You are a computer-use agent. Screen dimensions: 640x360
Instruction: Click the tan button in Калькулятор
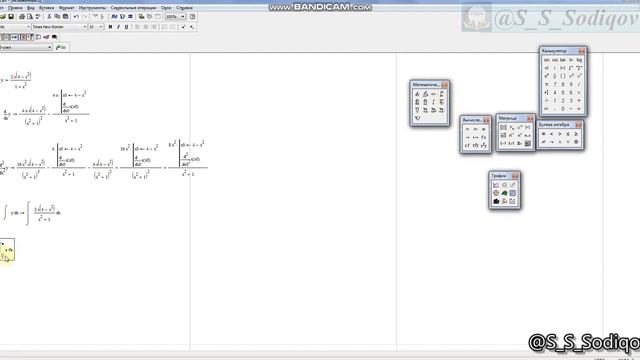(563, 60)
